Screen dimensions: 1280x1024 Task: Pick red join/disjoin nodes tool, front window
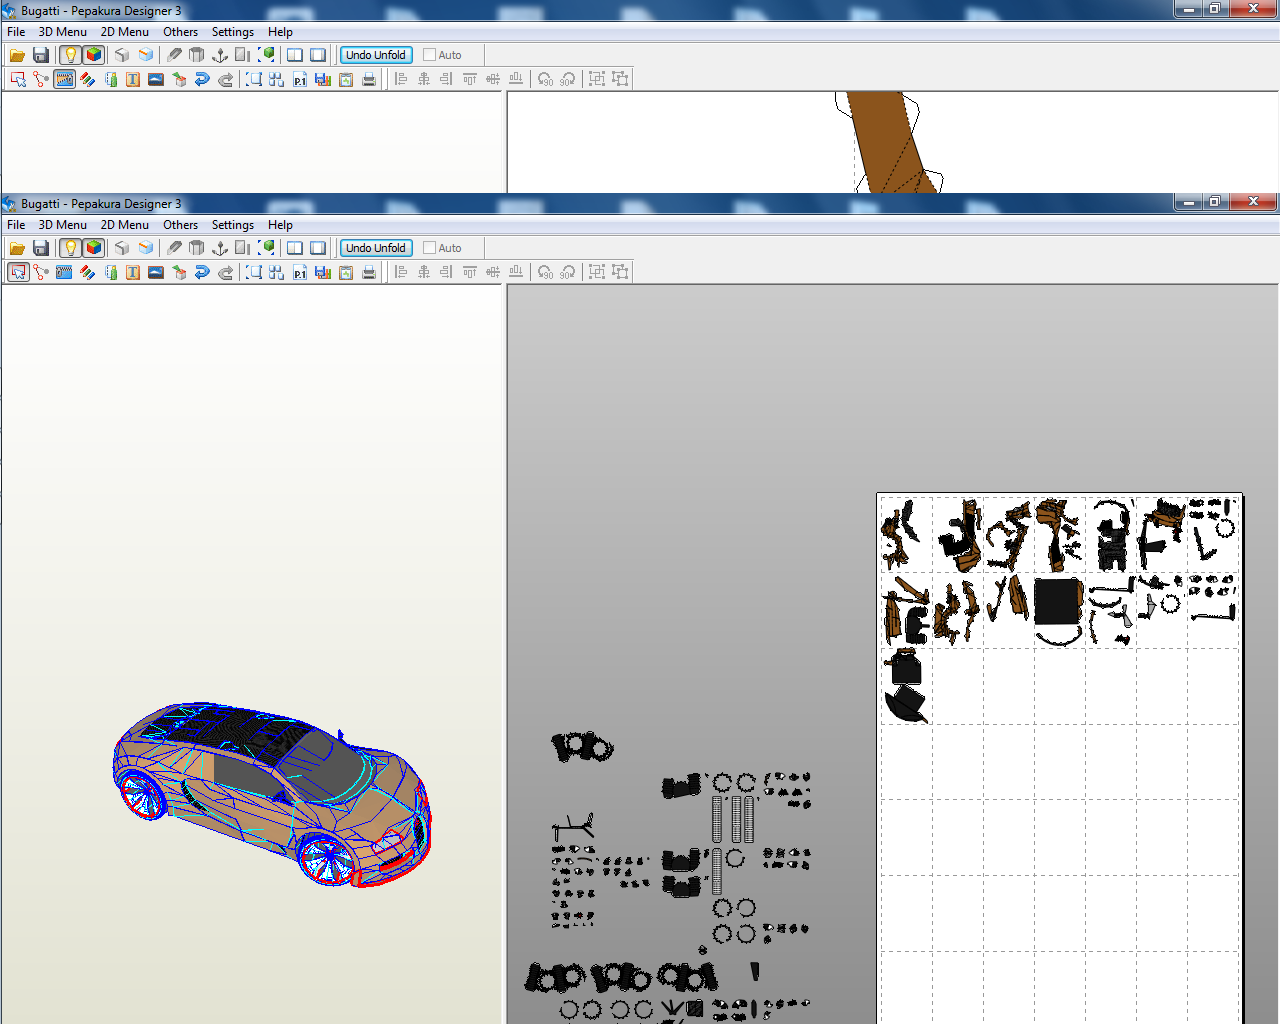pyautogui.click(x=41, y=272)
